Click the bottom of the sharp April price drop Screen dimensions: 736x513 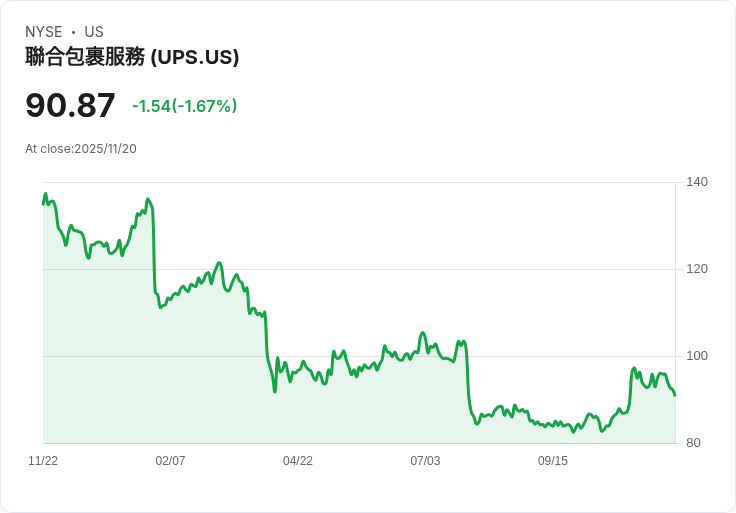point(275,391)
